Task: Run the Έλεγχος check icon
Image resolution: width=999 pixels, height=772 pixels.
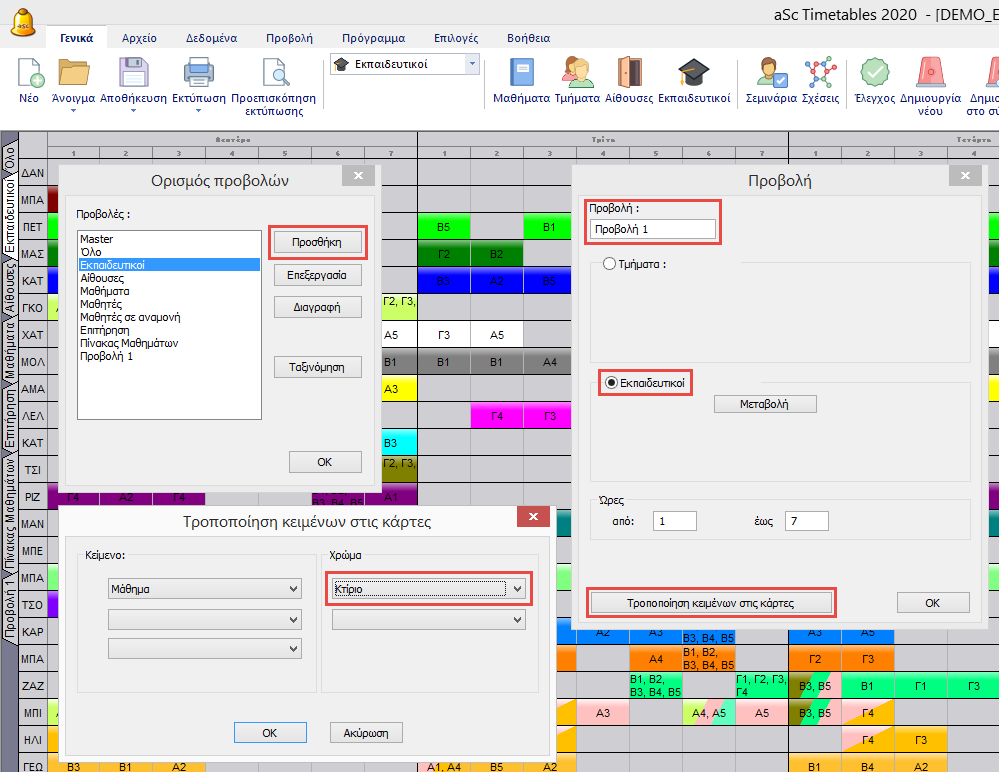Action: (875, 75)
